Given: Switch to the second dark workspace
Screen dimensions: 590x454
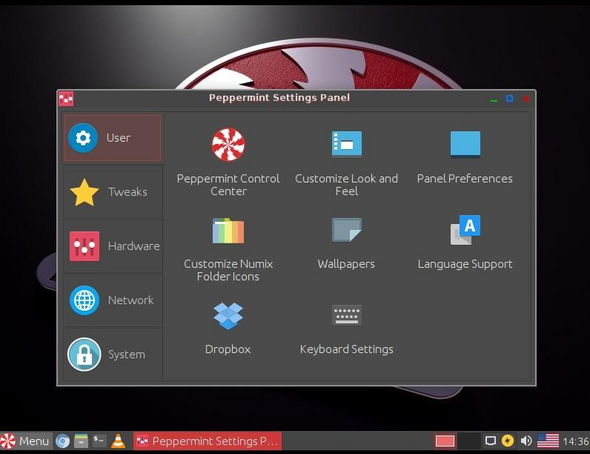Looking at the screenshot, I should click(x=469, y=441).
